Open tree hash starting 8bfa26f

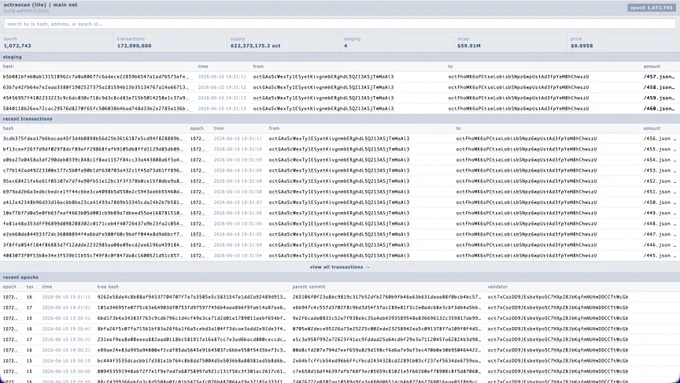[x=192, y=329]
